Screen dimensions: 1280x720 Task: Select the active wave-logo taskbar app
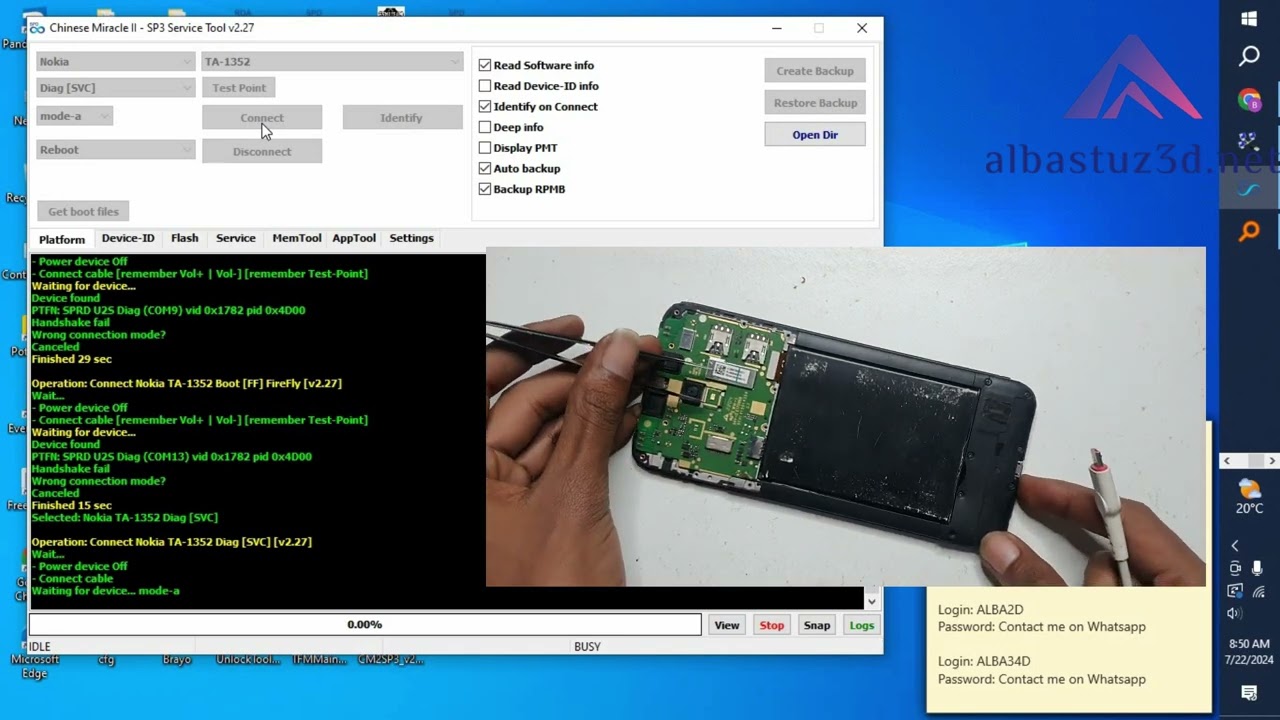point(1249,190)
